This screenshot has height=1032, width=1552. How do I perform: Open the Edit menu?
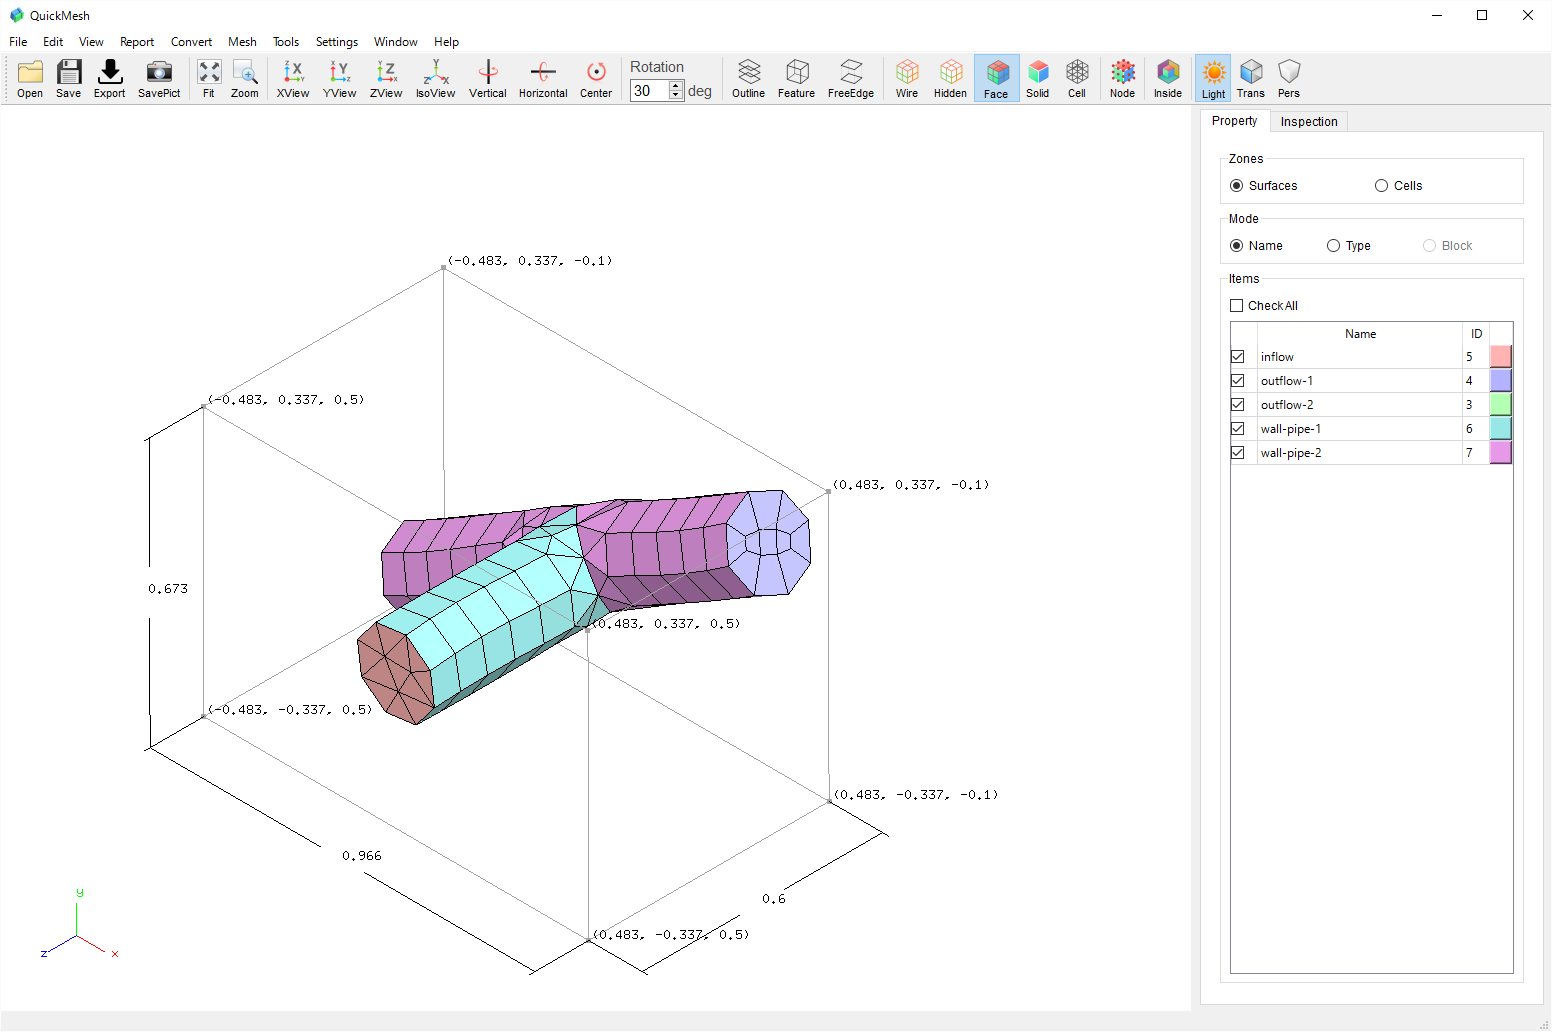pos(53,42)
